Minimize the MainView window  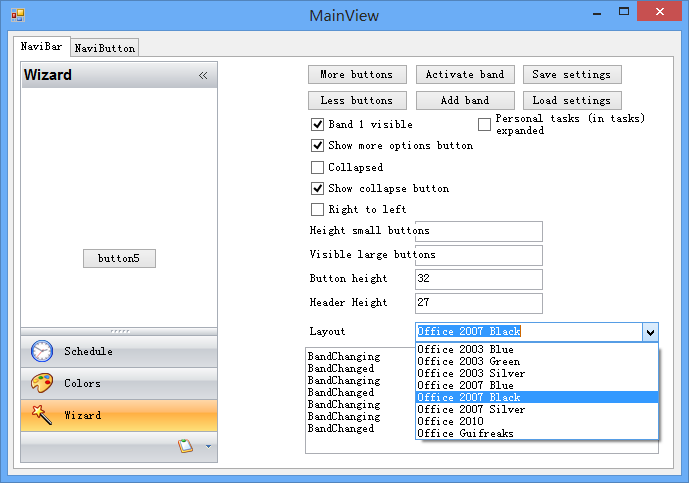point(597,13)
